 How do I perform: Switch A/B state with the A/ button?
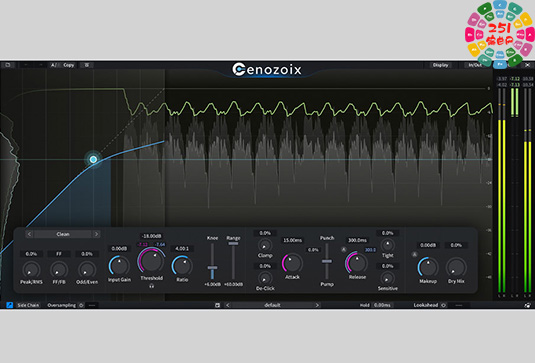(53, 65)
